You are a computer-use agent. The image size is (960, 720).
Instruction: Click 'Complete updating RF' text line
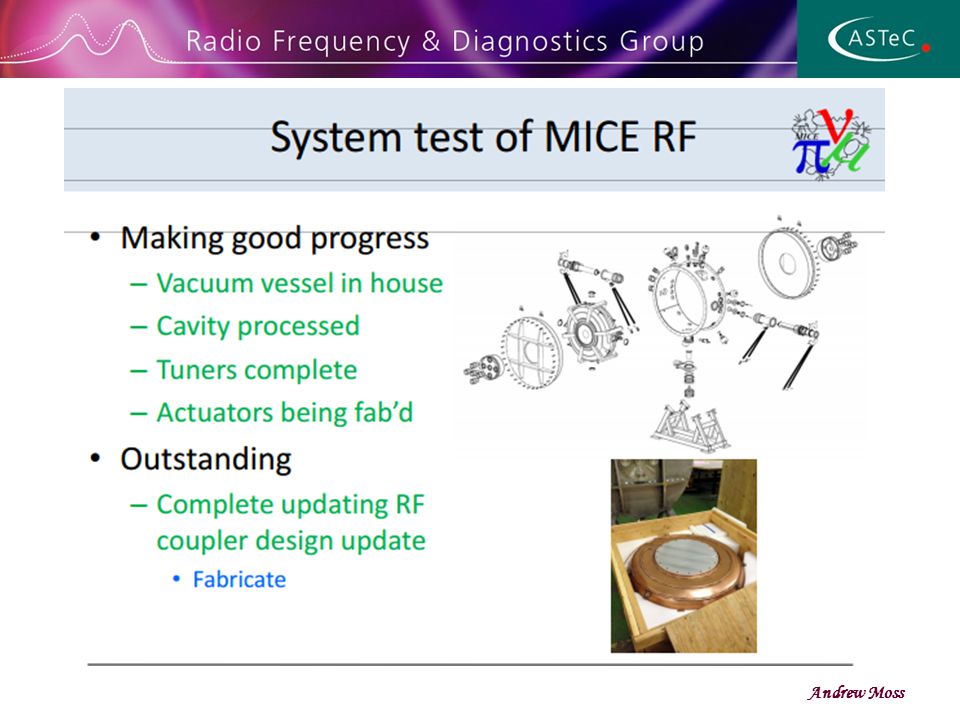point(290,505)
